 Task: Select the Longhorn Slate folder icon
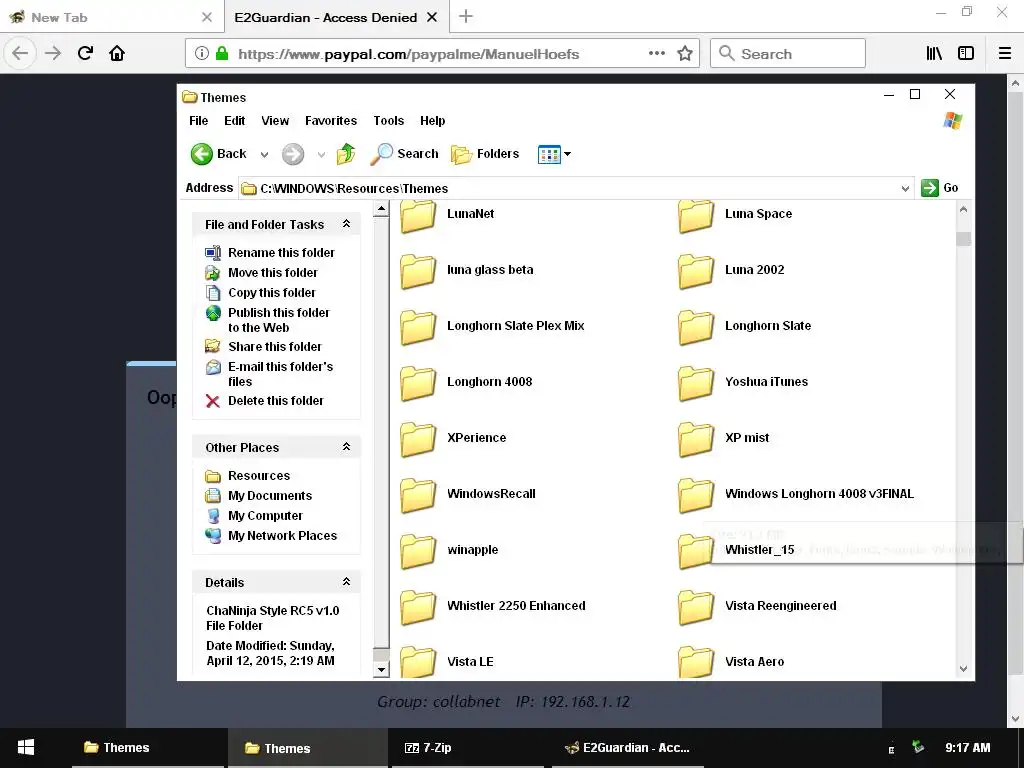pyautogui.click(x=696, y=327)
